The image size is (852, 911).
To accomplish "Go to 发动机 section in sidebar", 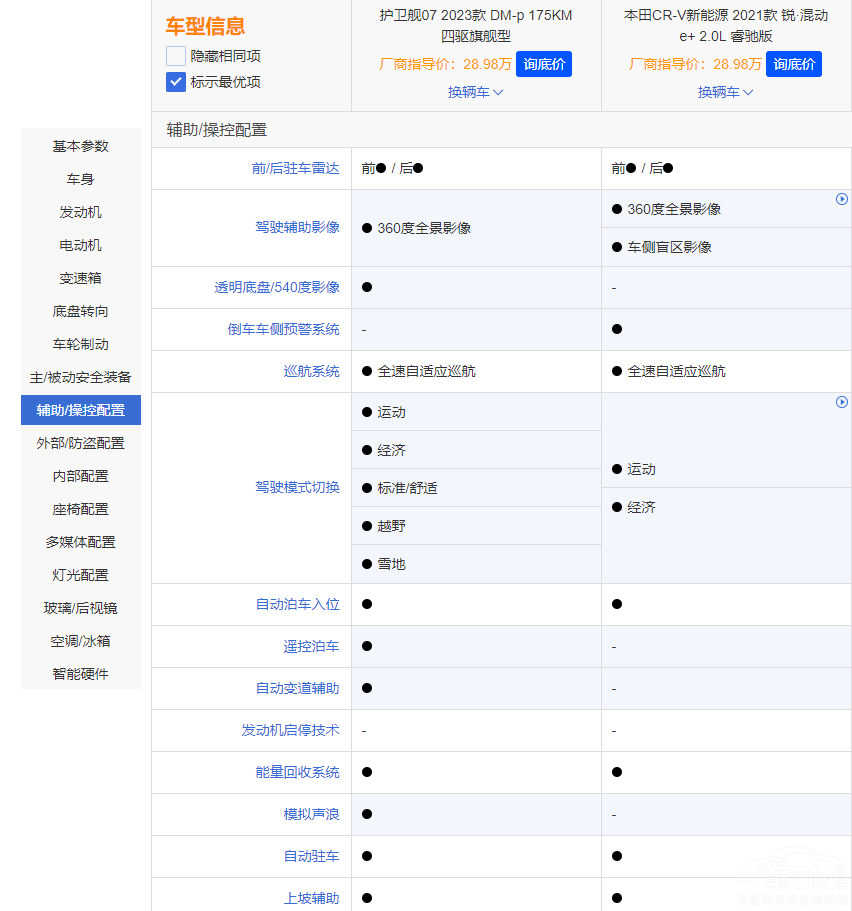I will 81,212.
